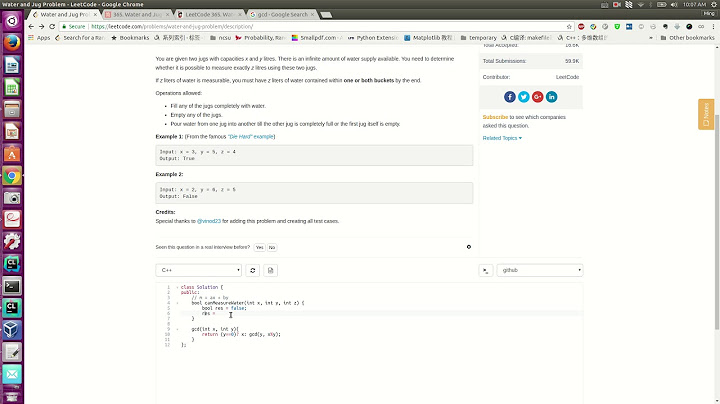The height and width of the screenshot is (404, 720).
Task: Open Other bookmarks folder
Action: [687, 38]
